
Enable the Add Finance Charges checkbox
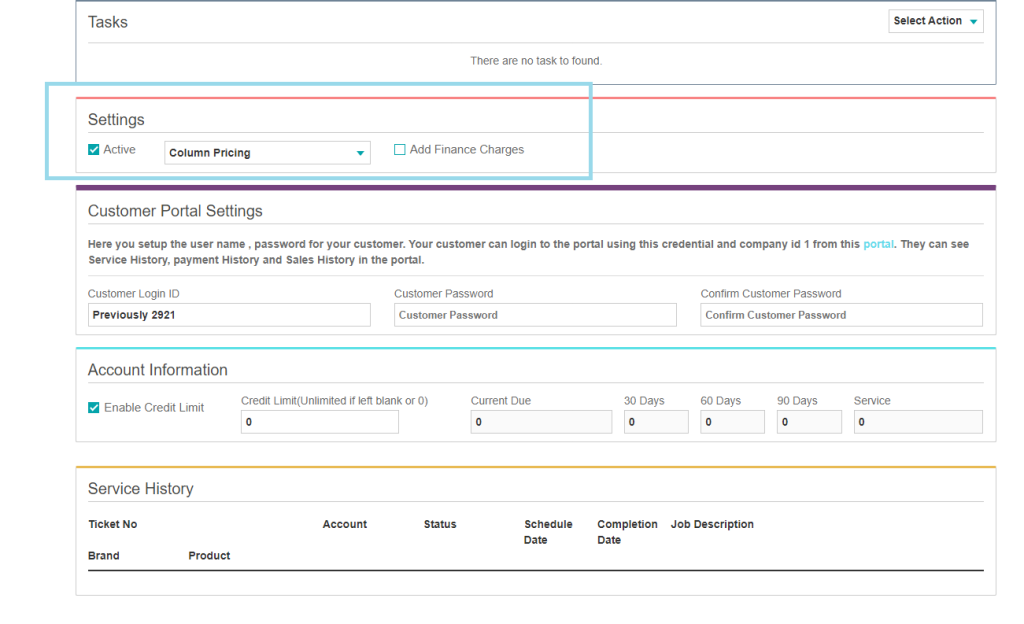pyautogui.click(x=400, y=150)
